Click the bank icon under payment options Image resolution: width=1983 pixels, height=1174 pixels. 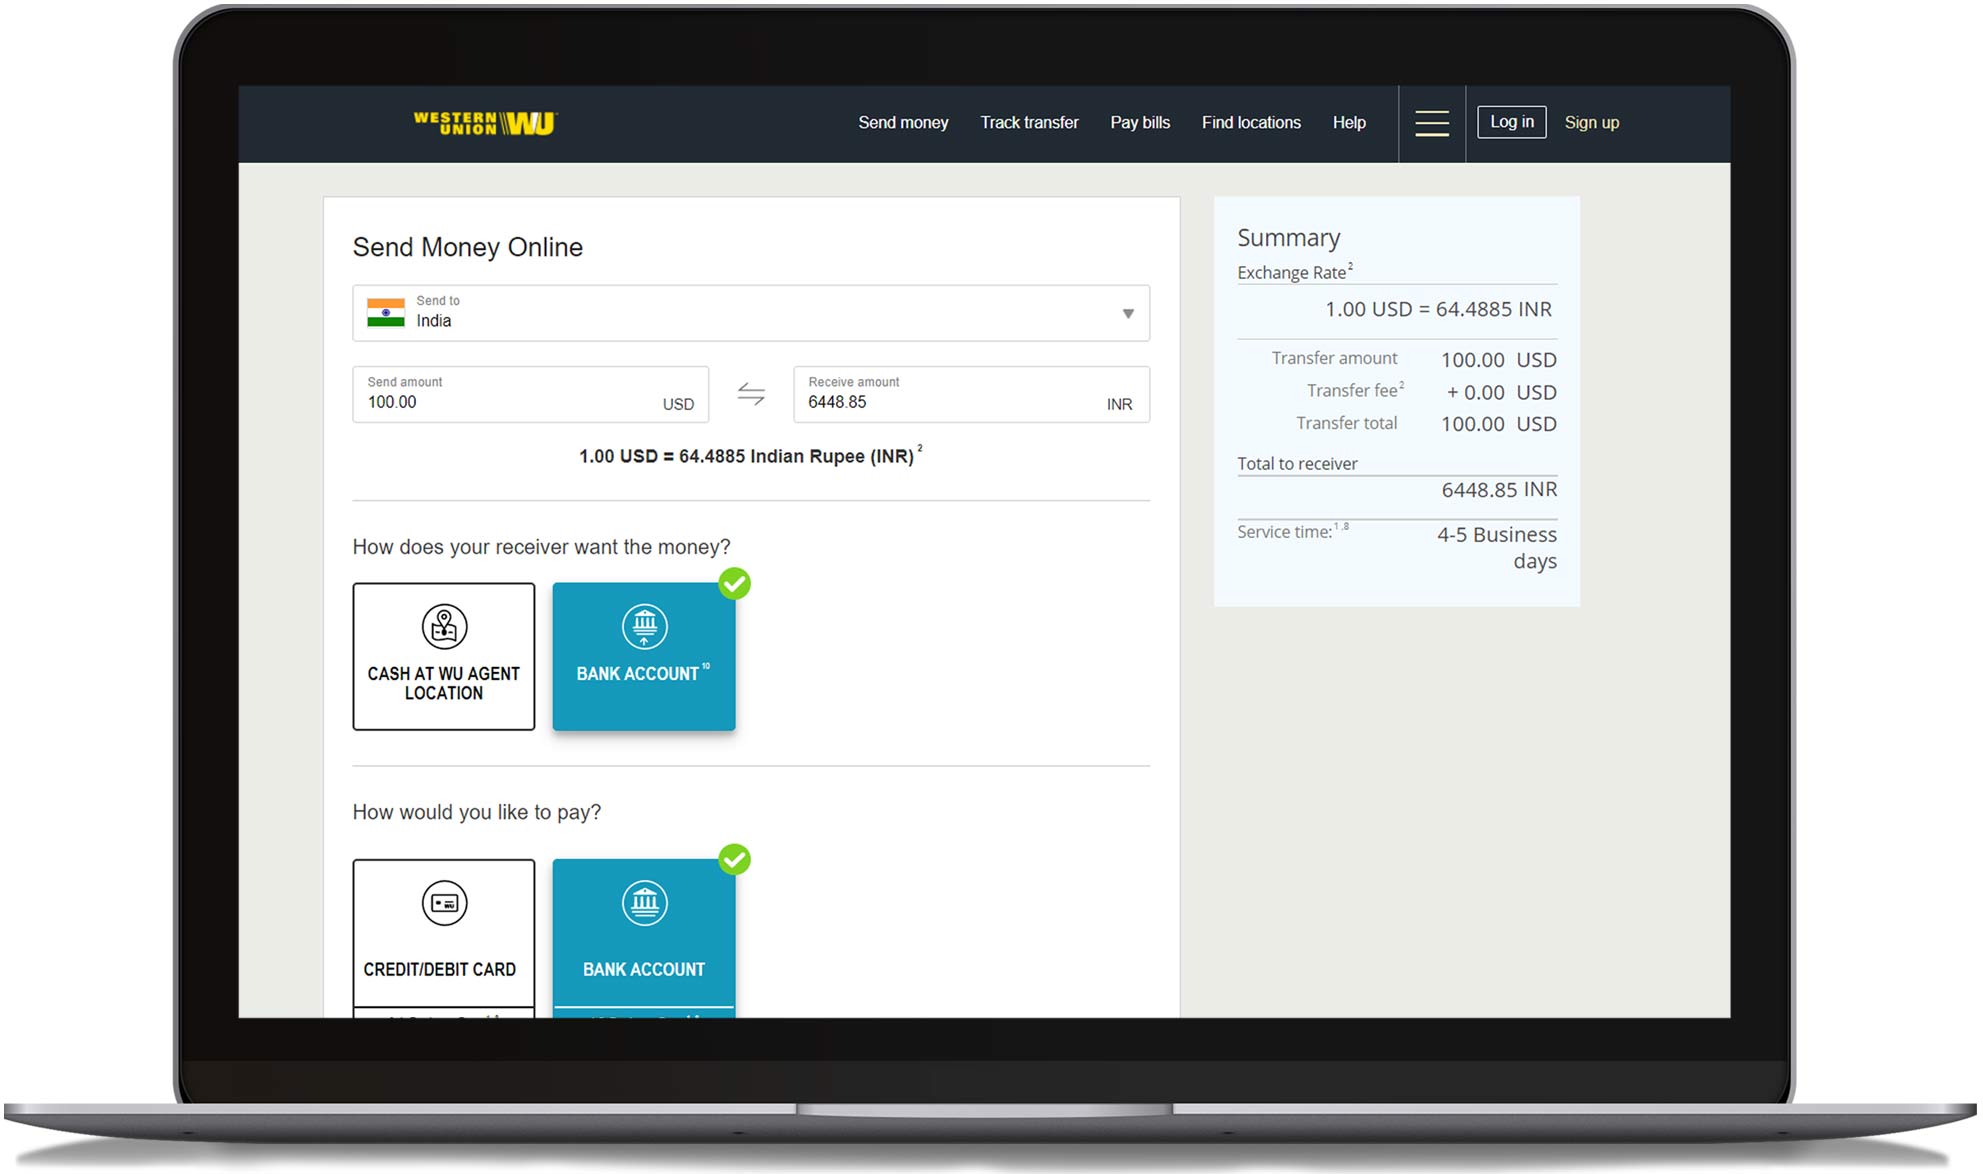click(644, 903)
